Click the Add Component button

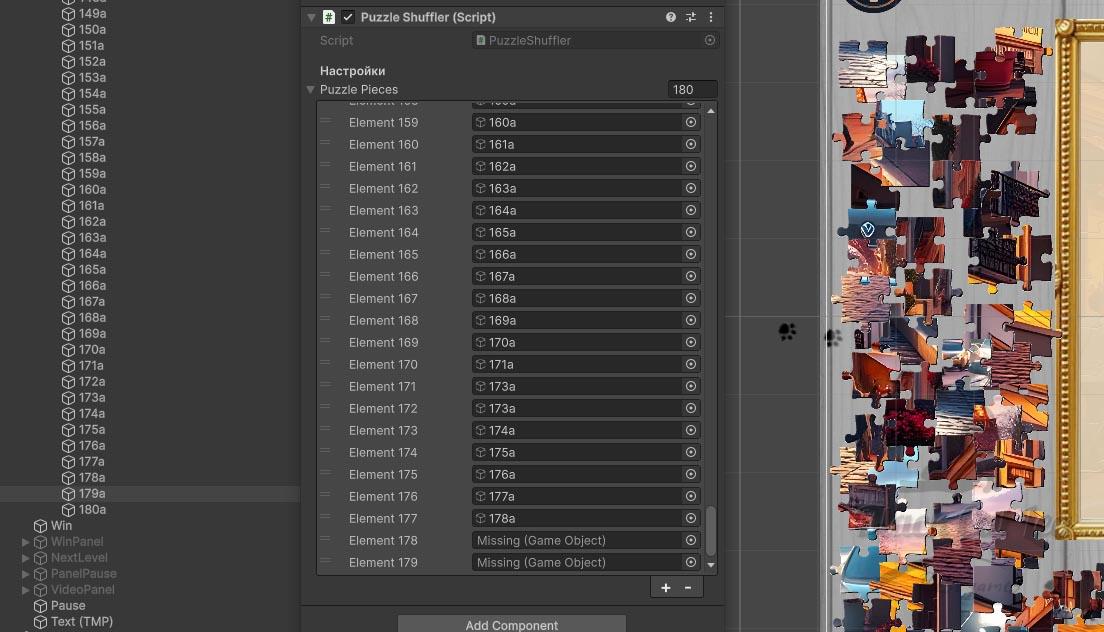pyautogui.click(x=512, y=624)
